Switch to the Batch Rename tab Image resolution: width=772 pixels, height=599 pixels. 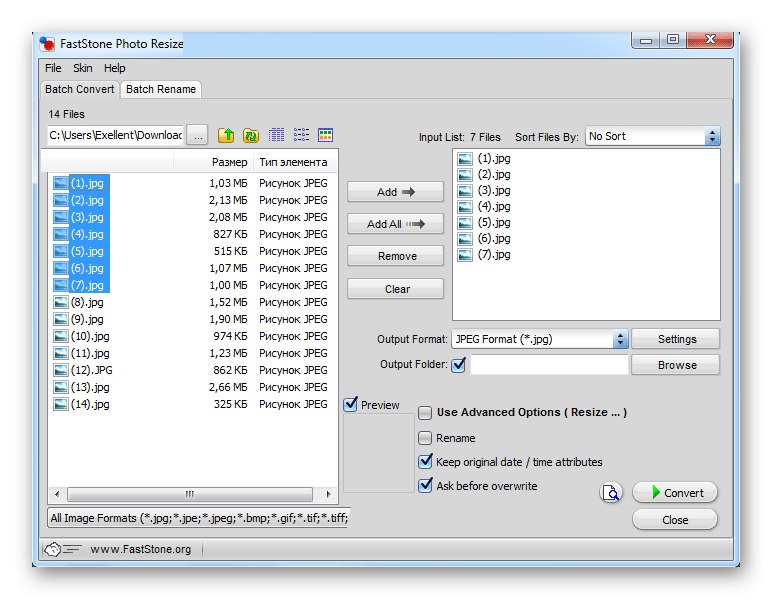[x=161, y=89]
